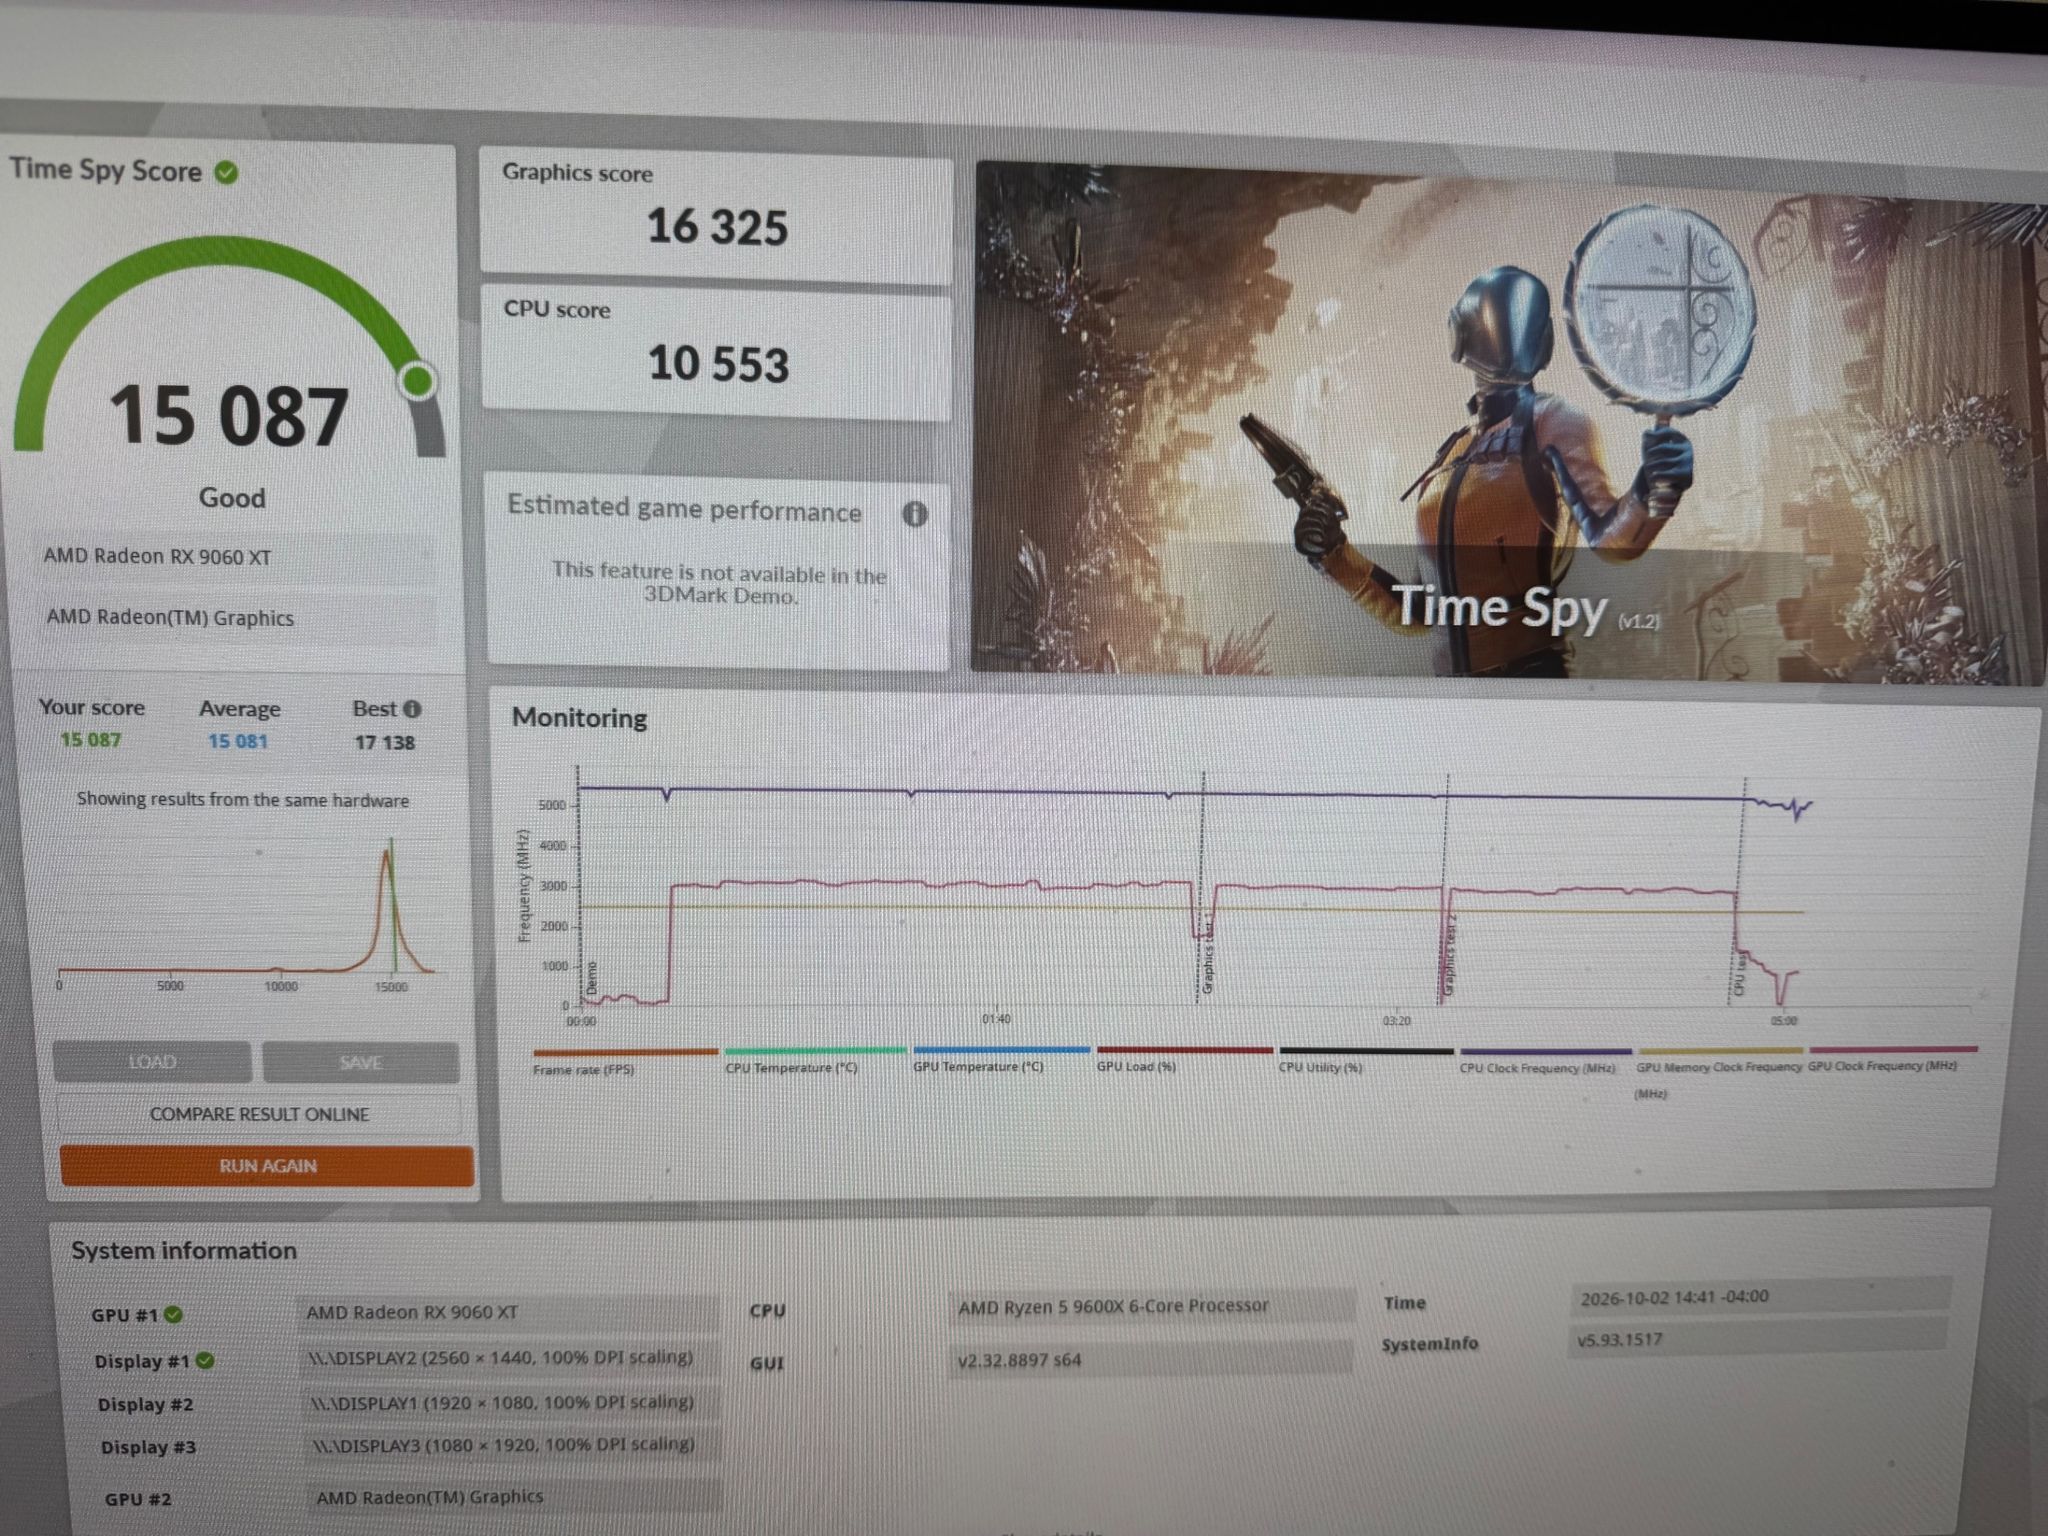
Task: Toggle GPU Temperature legend series
Action: [x=1000, y=1059]
